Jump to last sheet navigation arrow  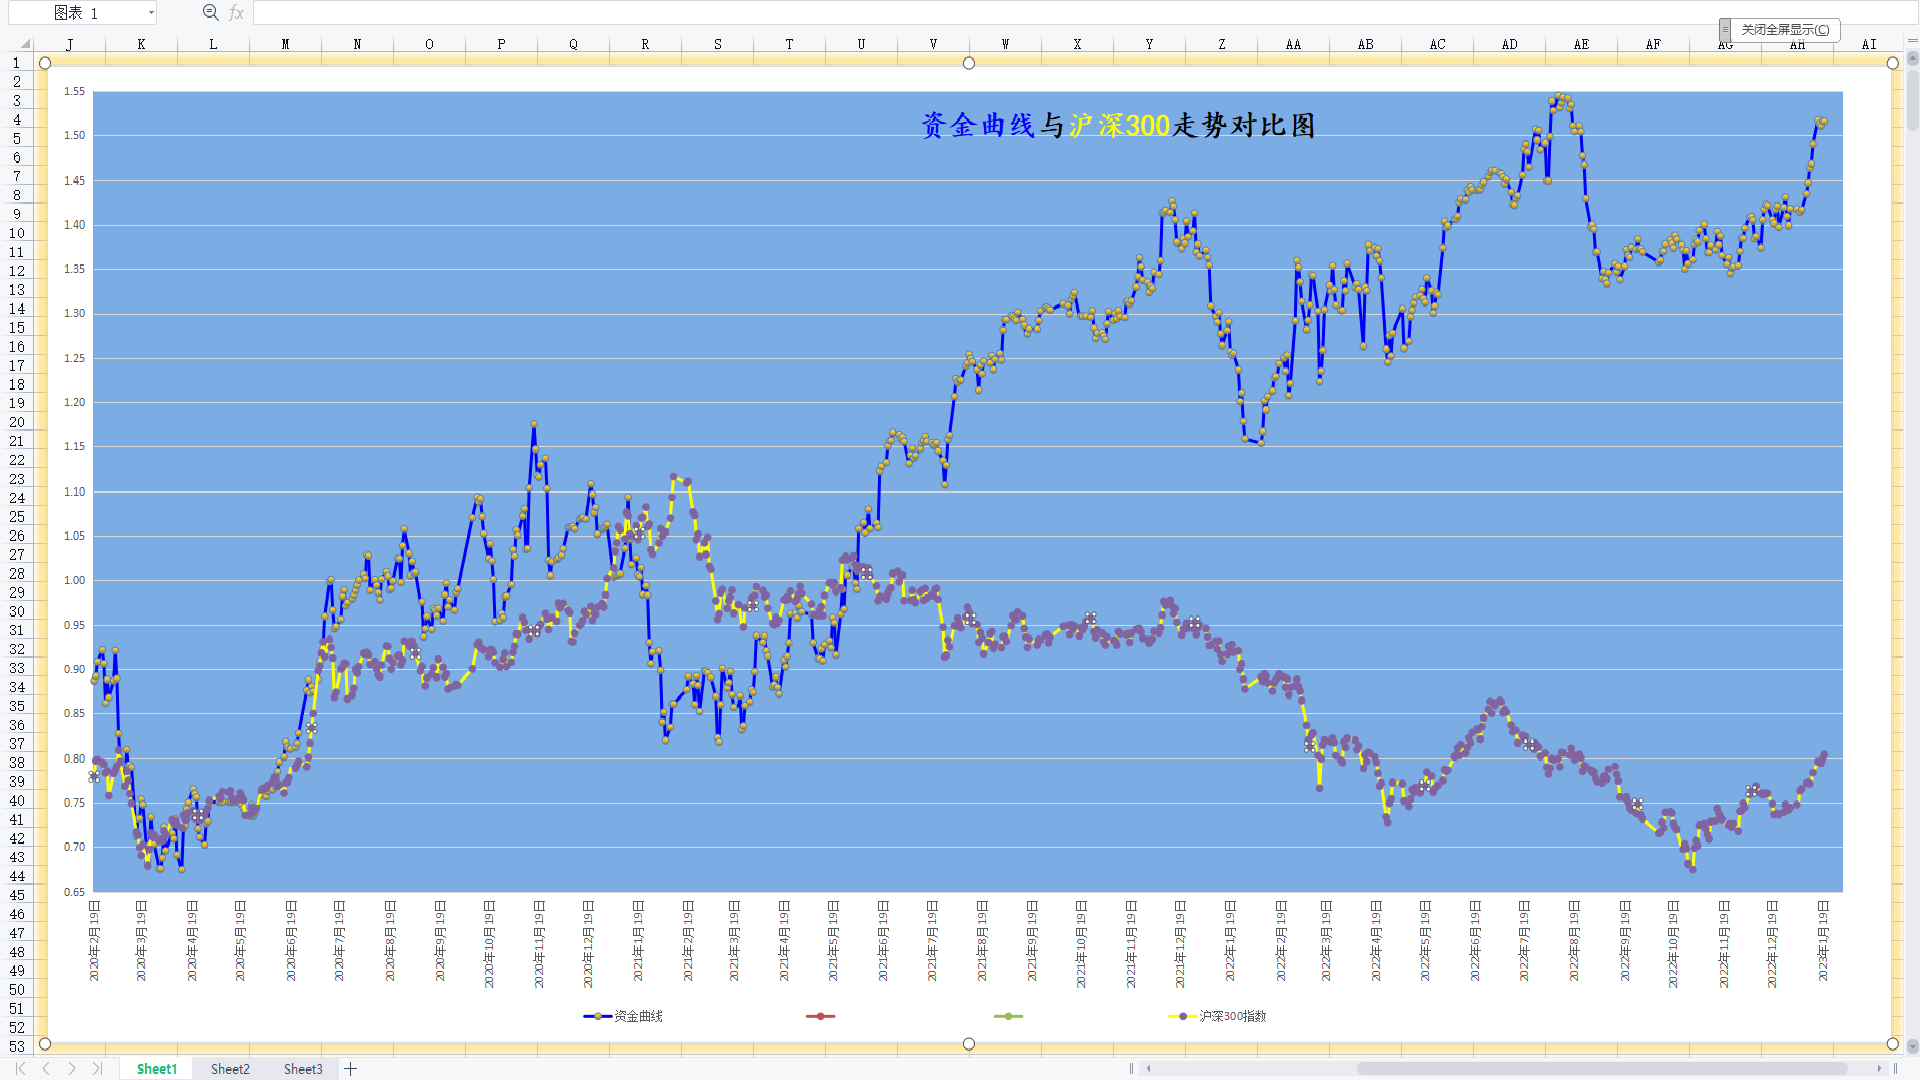click(x=97, y=1069)
